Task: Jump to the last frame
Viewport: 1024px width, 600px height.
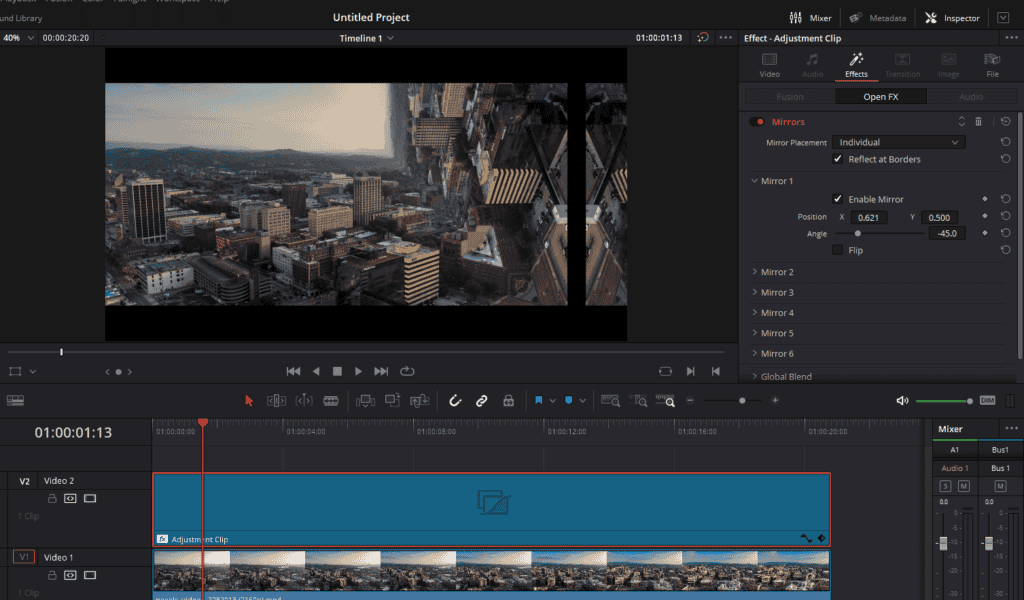Action: click(381, 371)
